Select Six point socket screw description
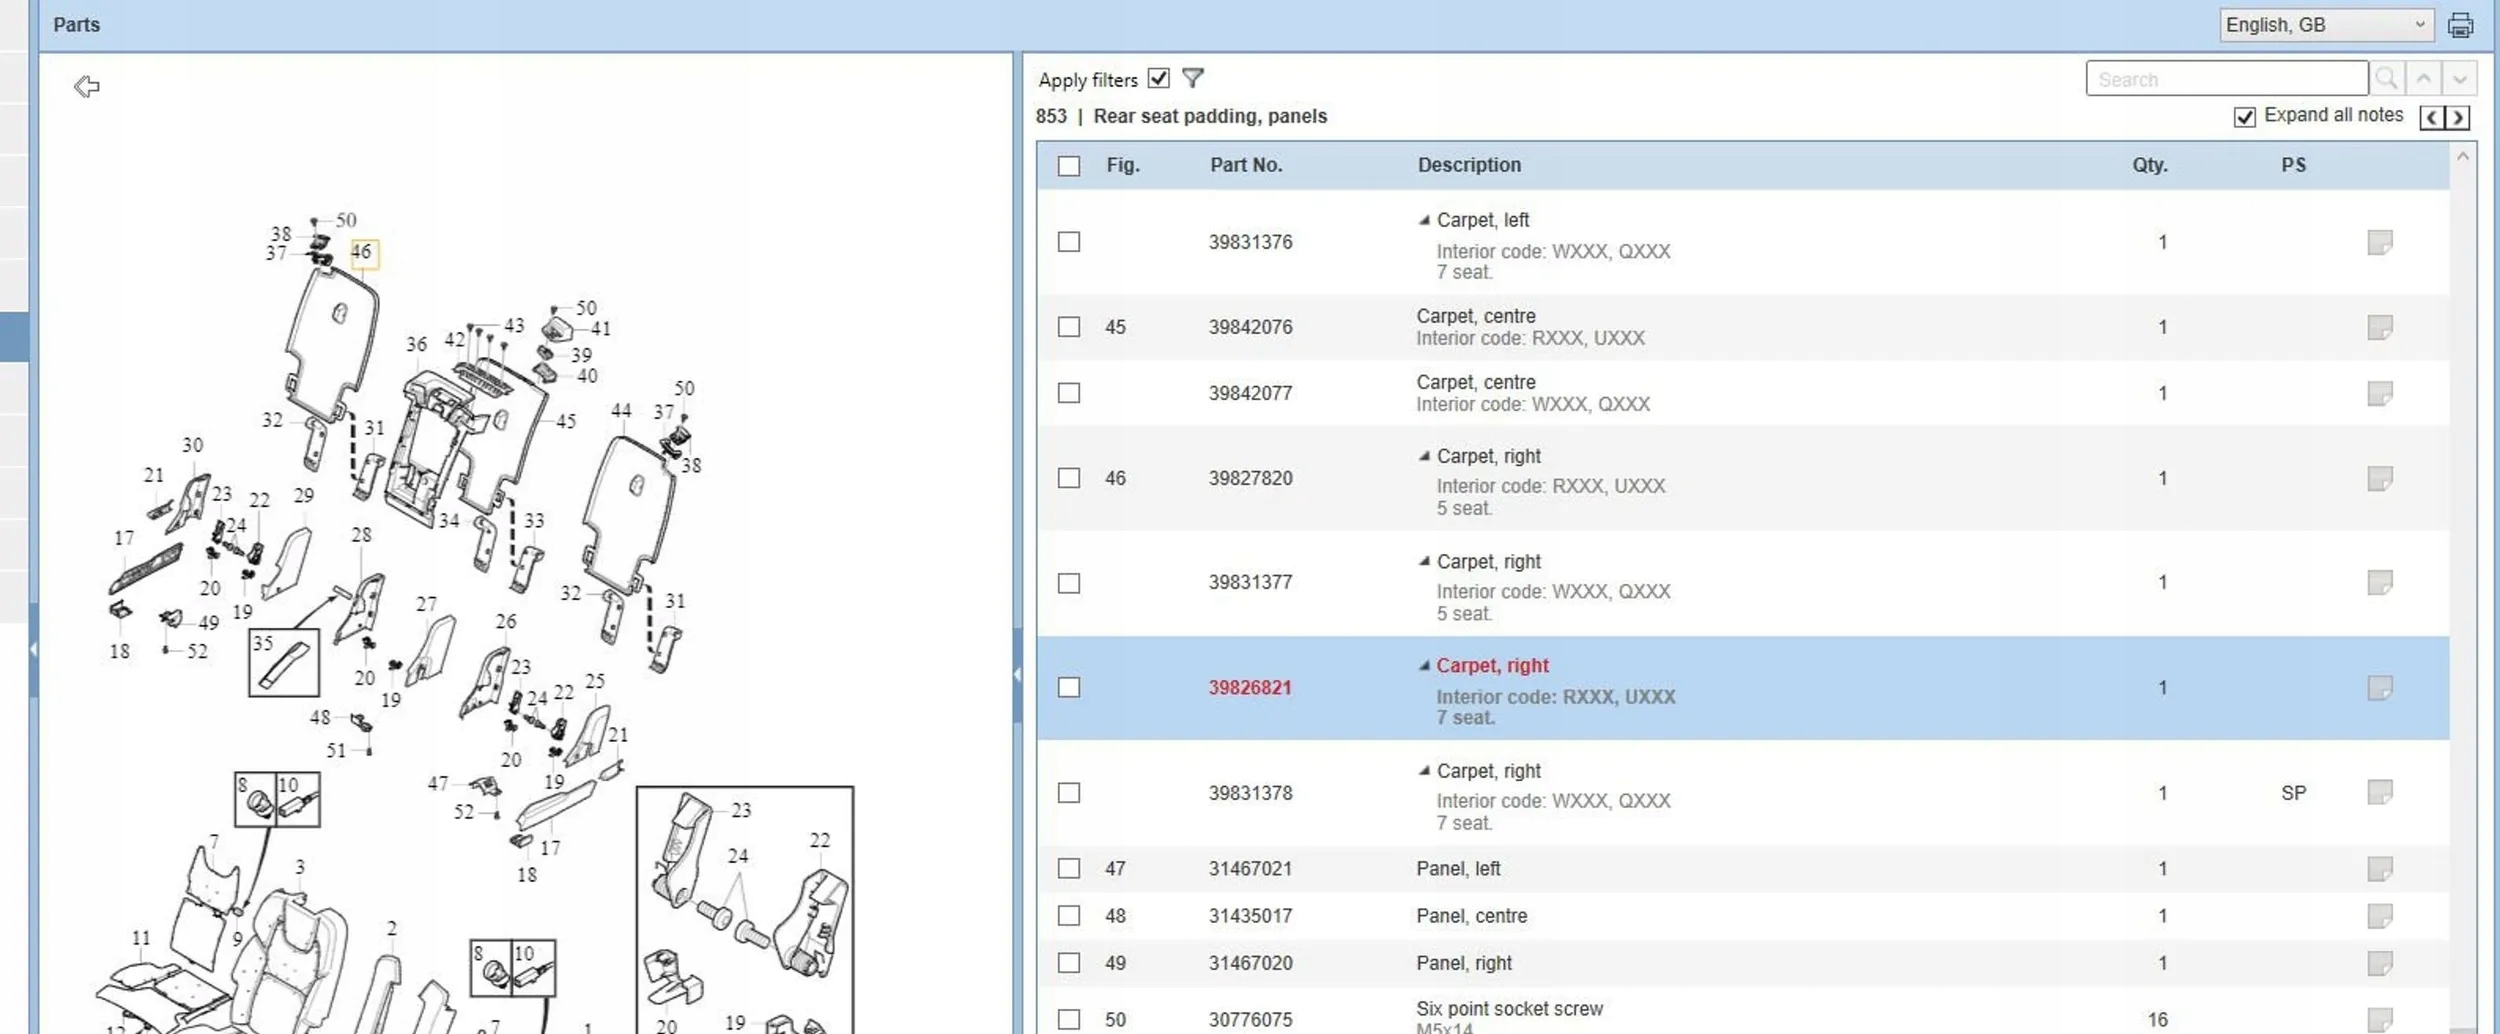 1509,1008
